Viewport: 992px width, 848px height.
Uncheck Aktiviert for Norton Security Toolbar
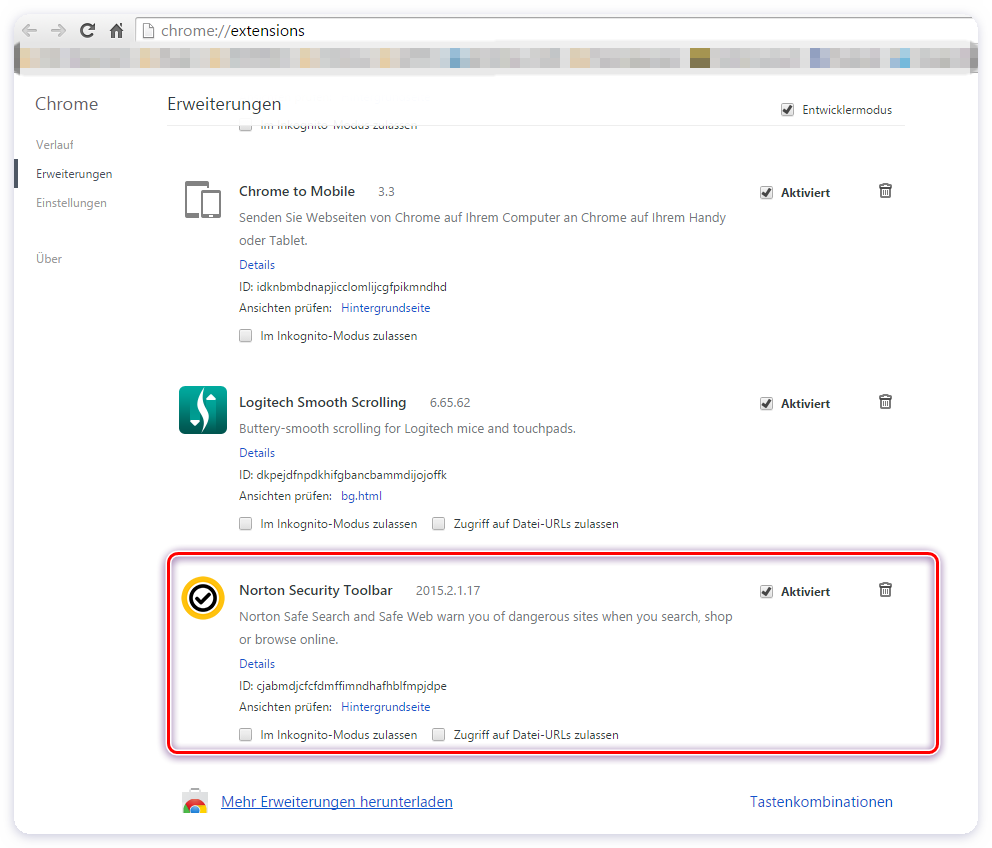(766, 591)
